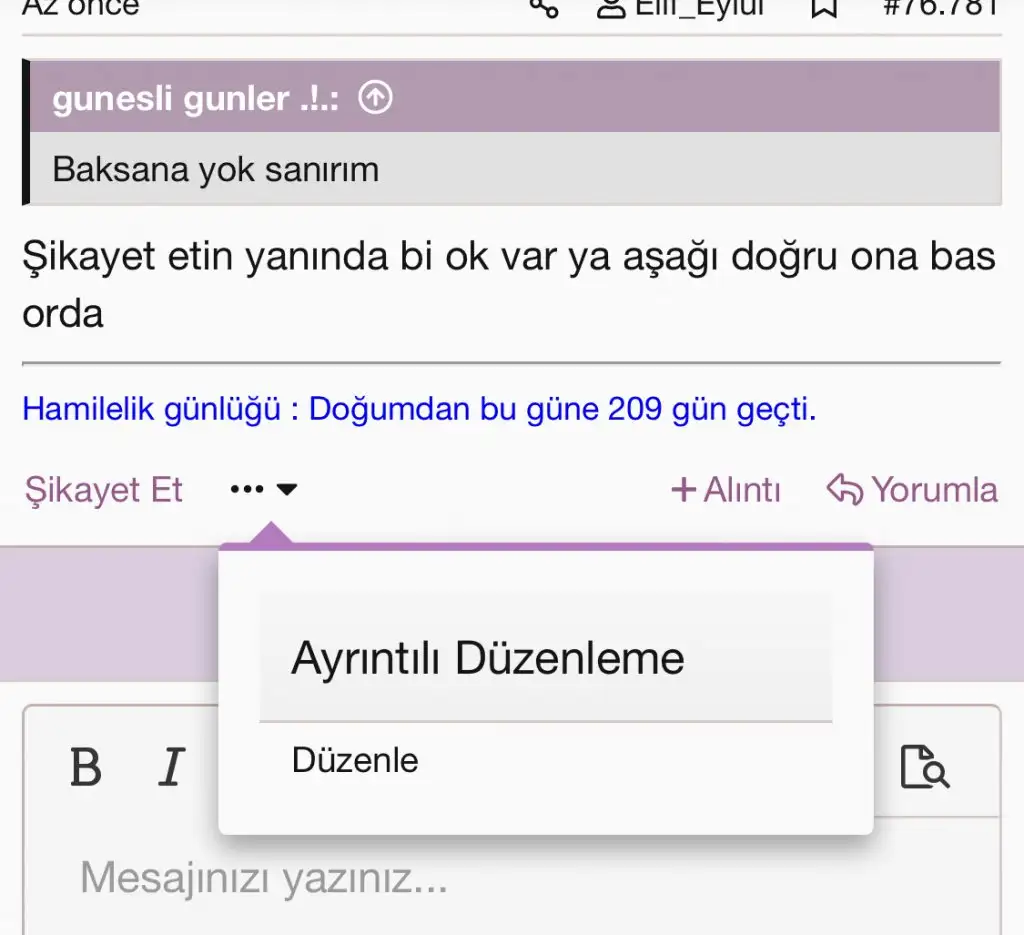Tap the share icon at top
This screenshot has width=1024, height=935.
(x=544, y=8)
